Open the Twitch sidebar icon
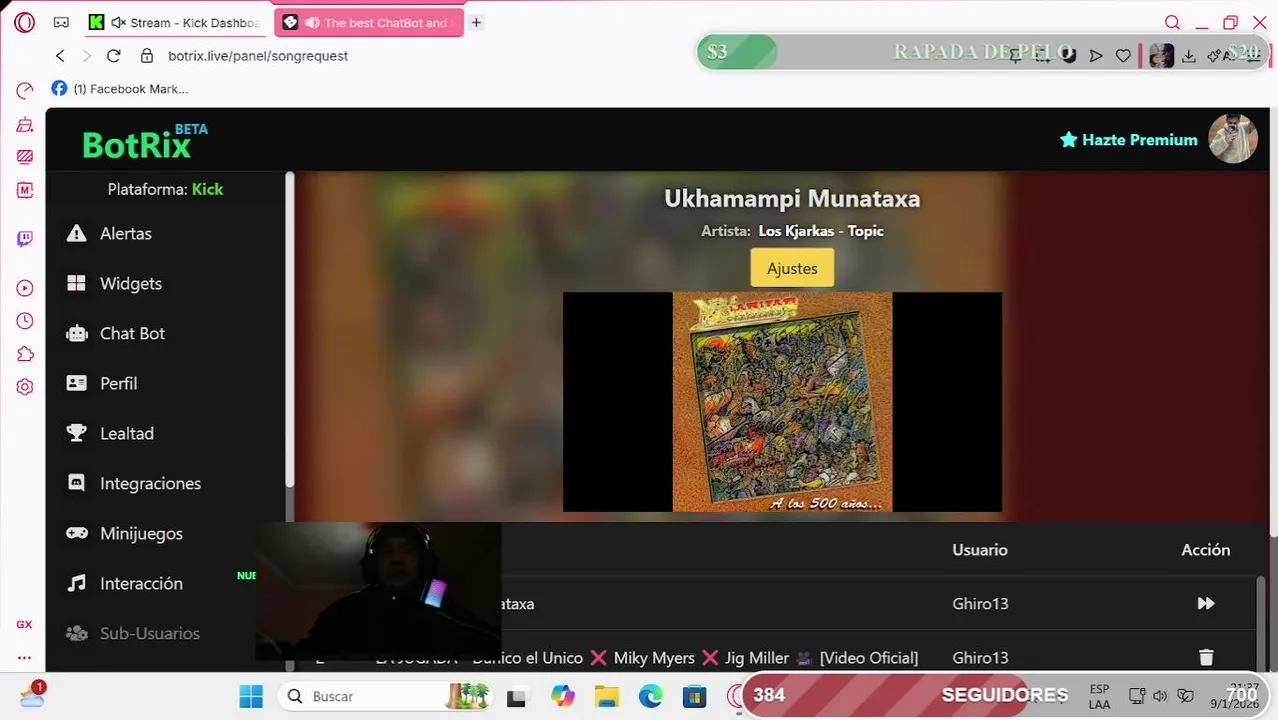The image size is (1278, 720). [25, 238]
